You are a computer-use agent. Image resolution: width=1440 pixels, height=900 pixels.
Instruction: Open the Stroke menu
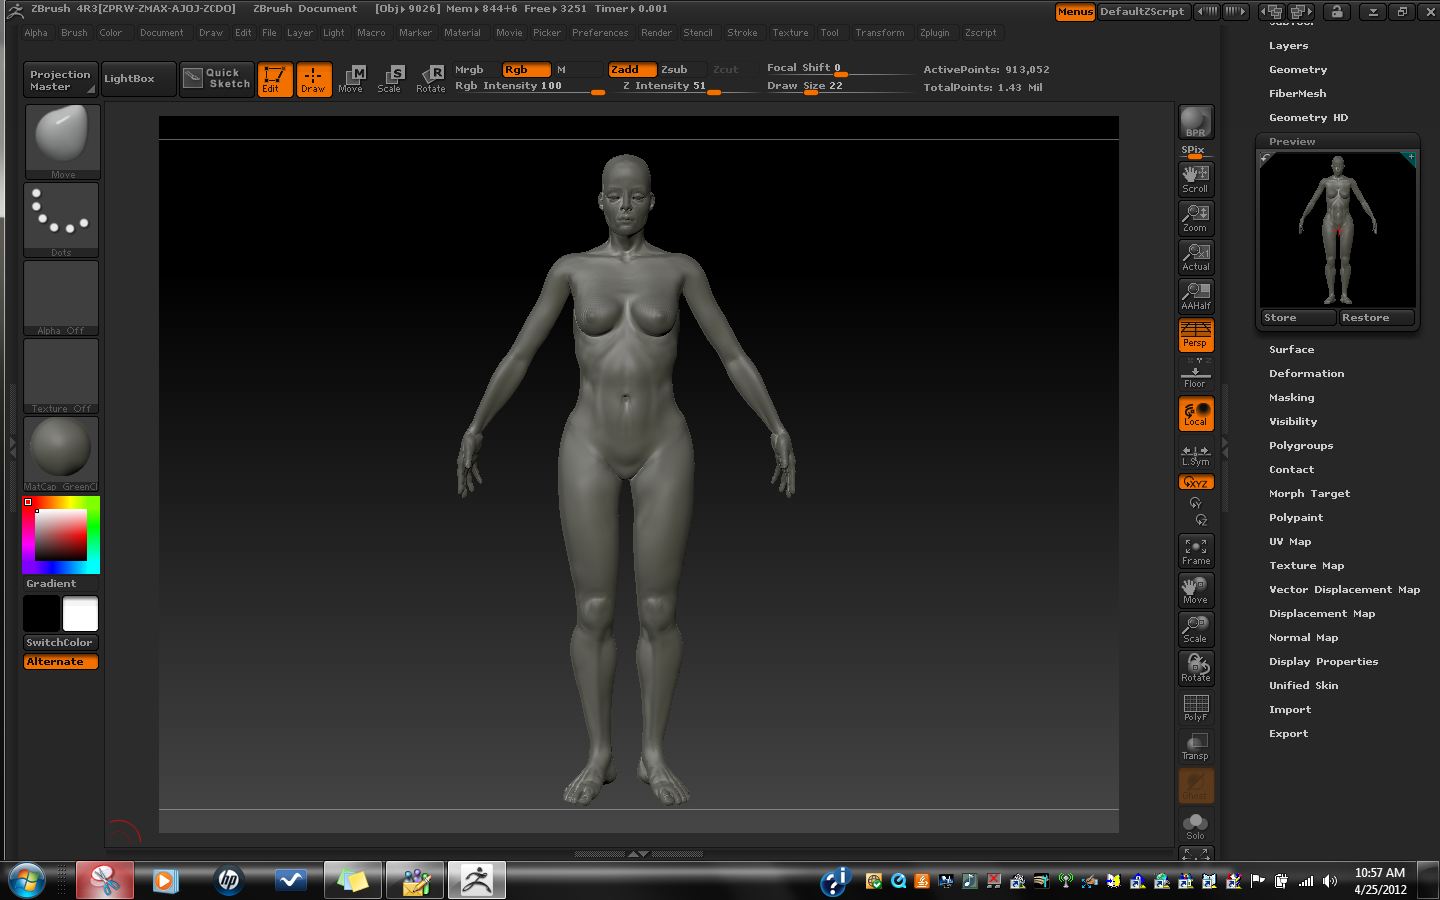[x=742, y=33]
